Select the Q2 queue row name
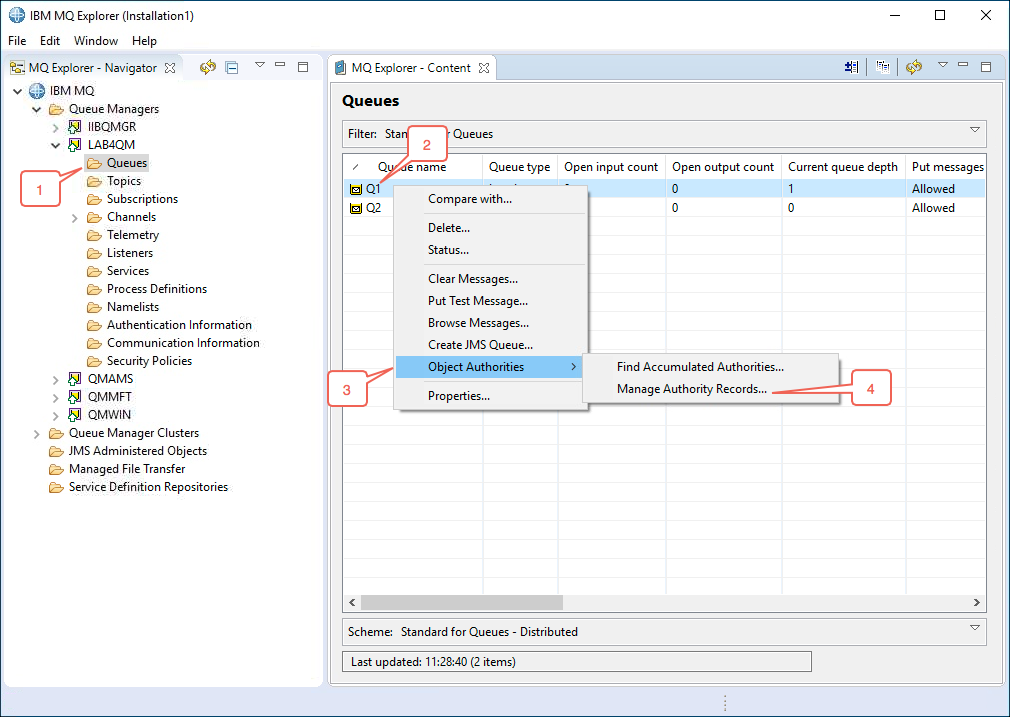The height and width of the screenshot is (717, 1010). pos(374,208)
